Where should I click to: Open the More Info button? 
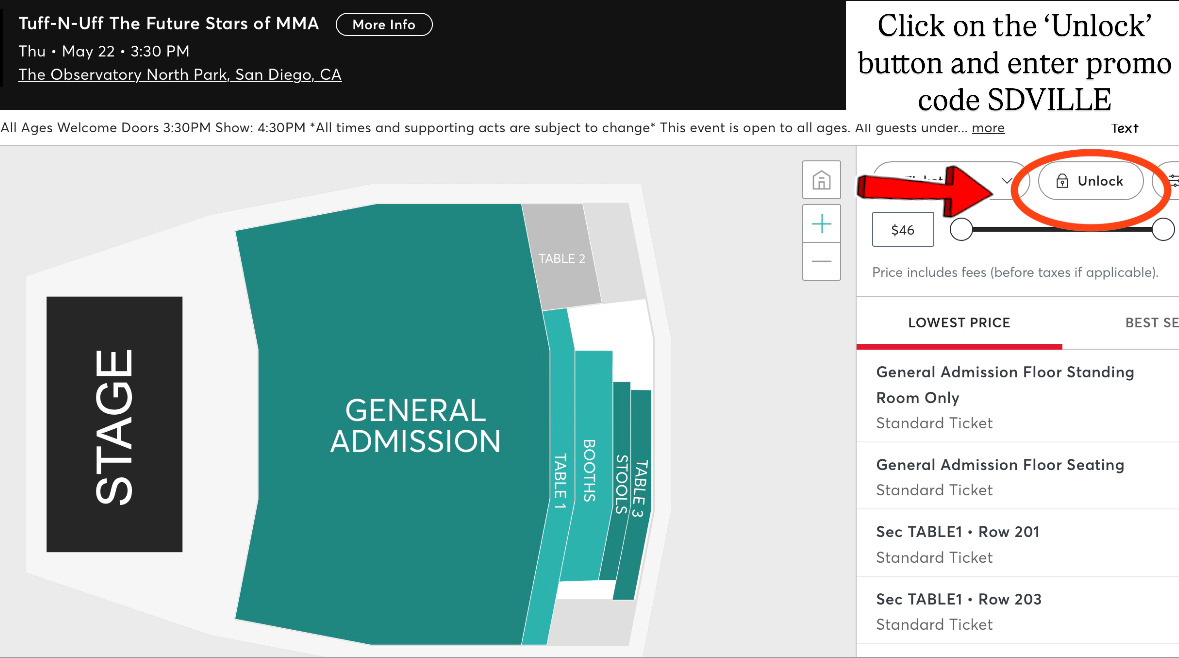[383, 24]
